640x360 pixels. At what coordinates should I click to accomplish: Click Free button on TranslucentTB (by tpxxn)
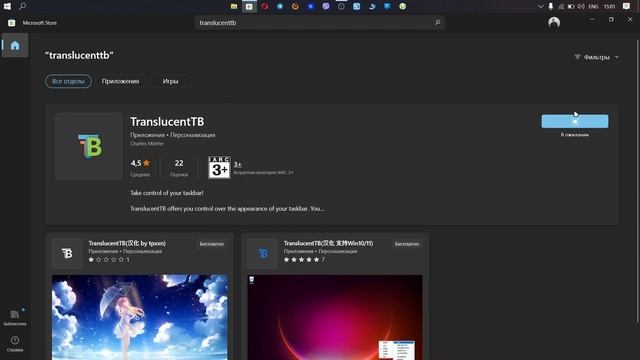click(x=211, y=244)
